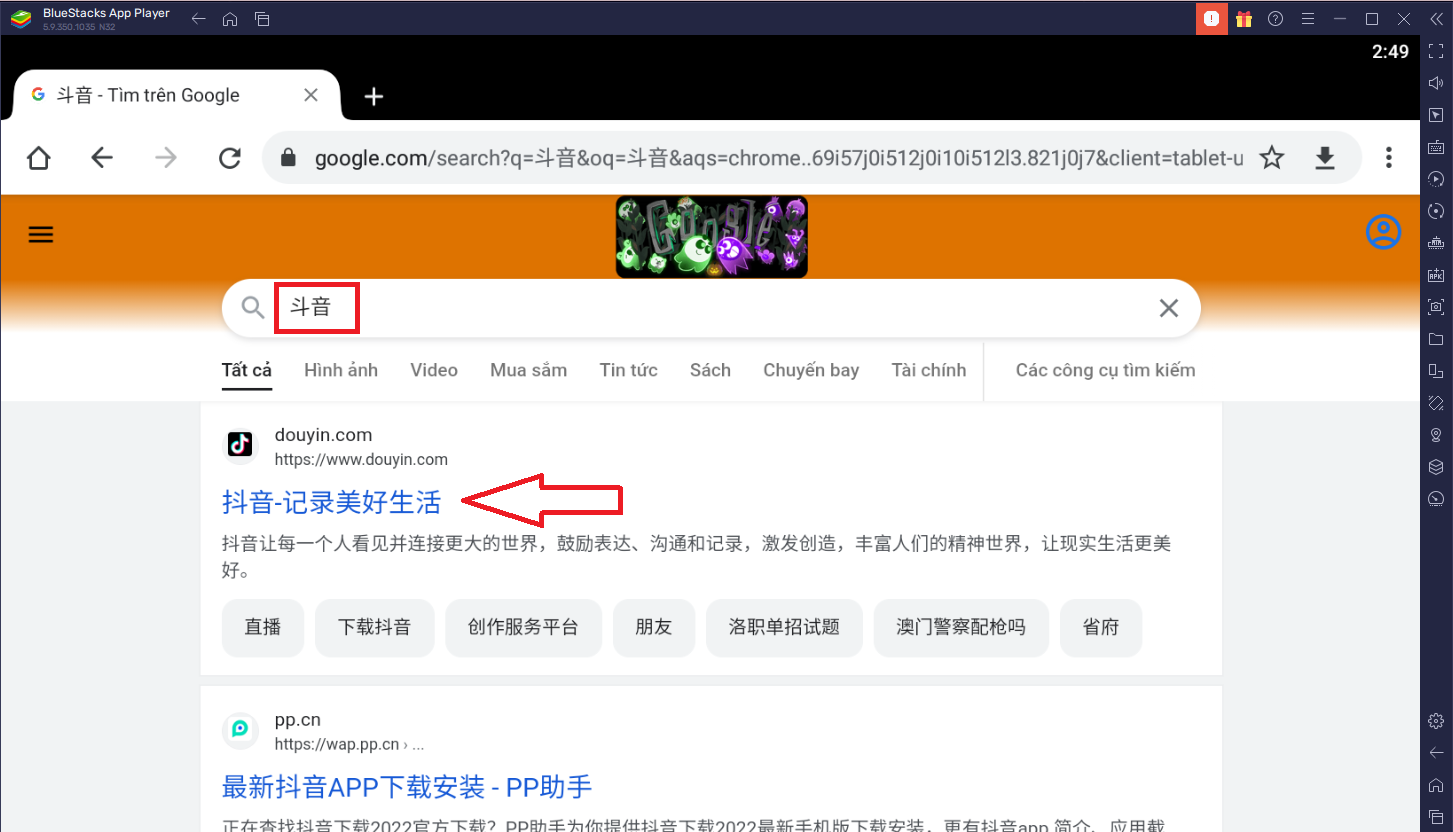Open BlueStacks home from title bar
1453x832 pixels.
[230, 19]
